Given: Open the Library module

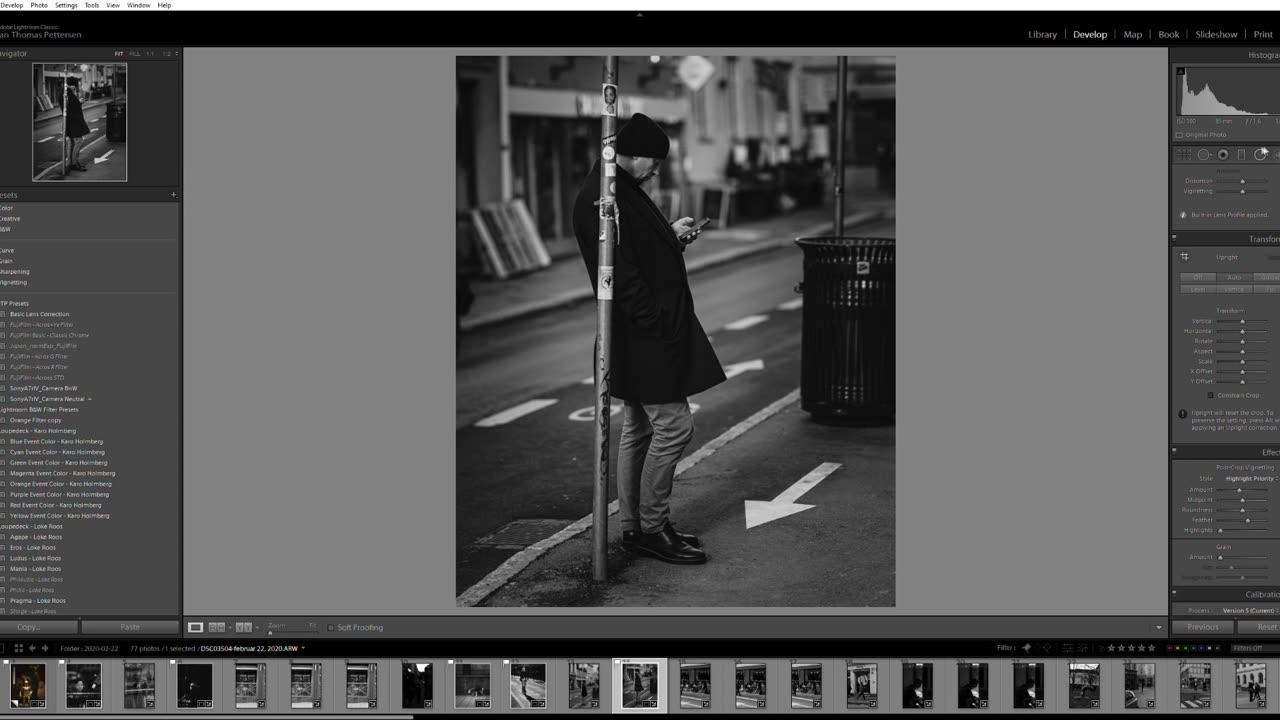Looking at the screenshot, I should pyautogui.click(x=1042, y=34).
